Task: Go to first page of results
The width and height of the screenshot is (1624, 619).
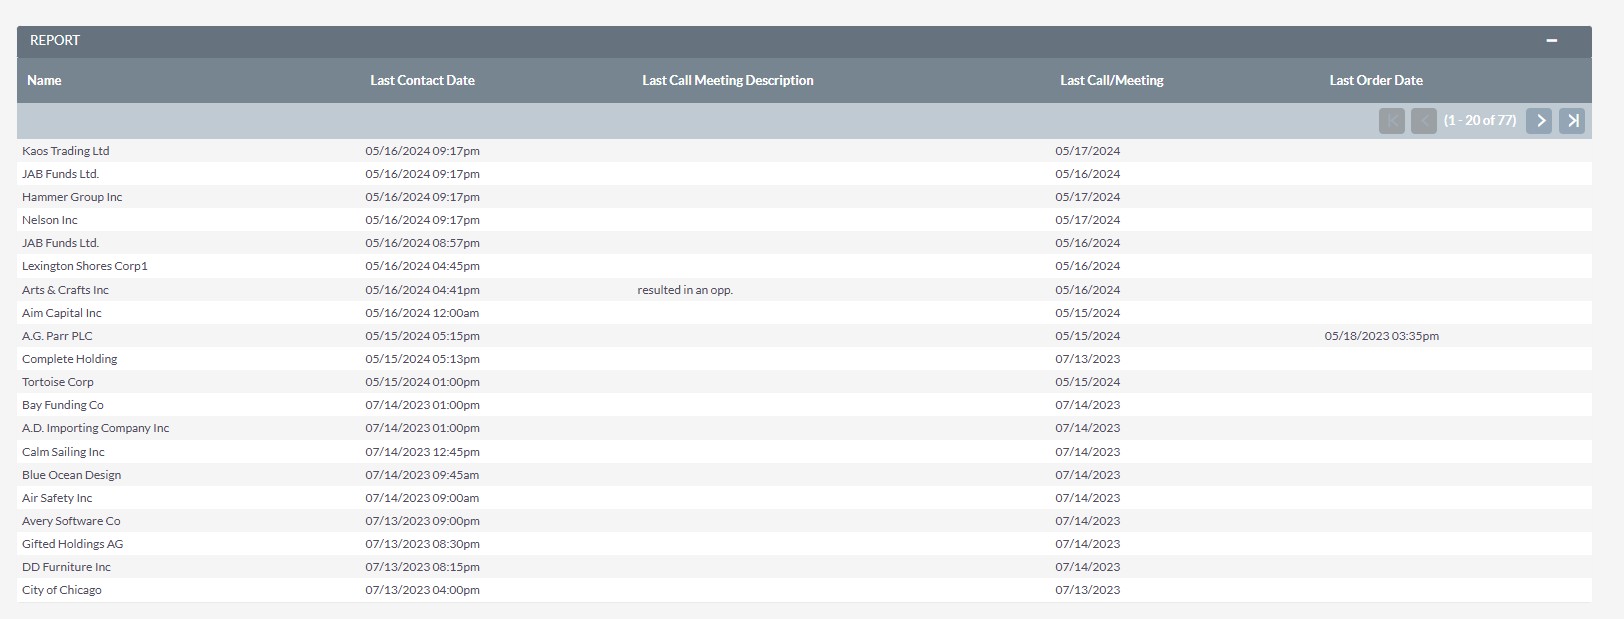Action: [1392, 121]
